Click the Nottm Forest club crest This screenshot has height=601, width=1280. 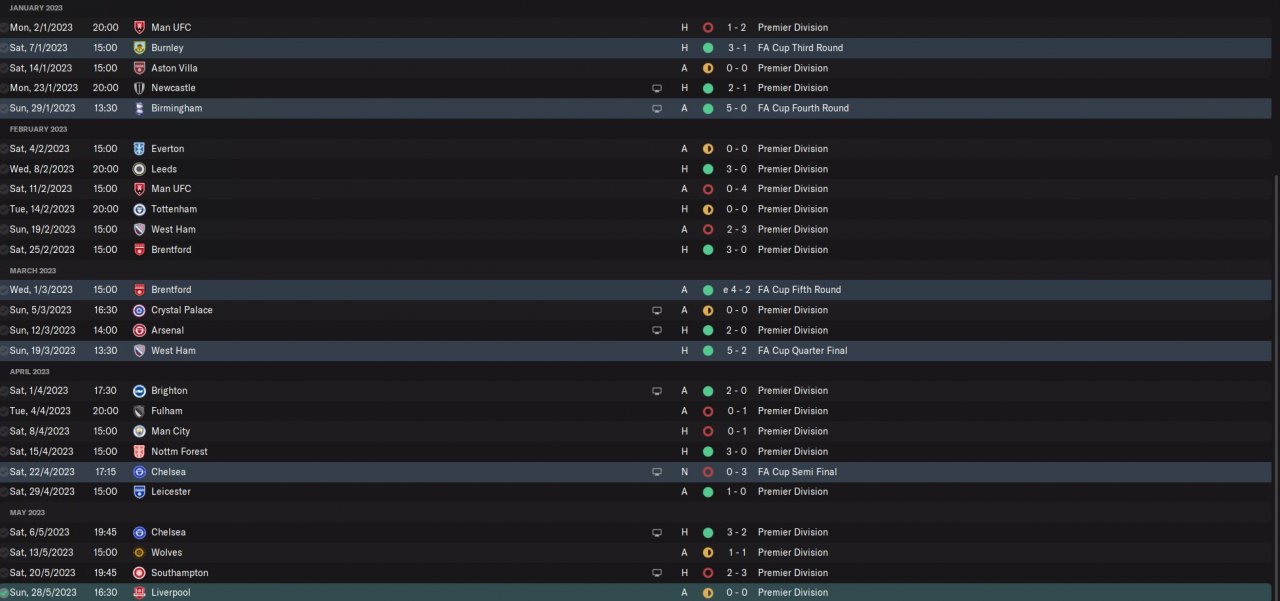(x=139, y=451)
